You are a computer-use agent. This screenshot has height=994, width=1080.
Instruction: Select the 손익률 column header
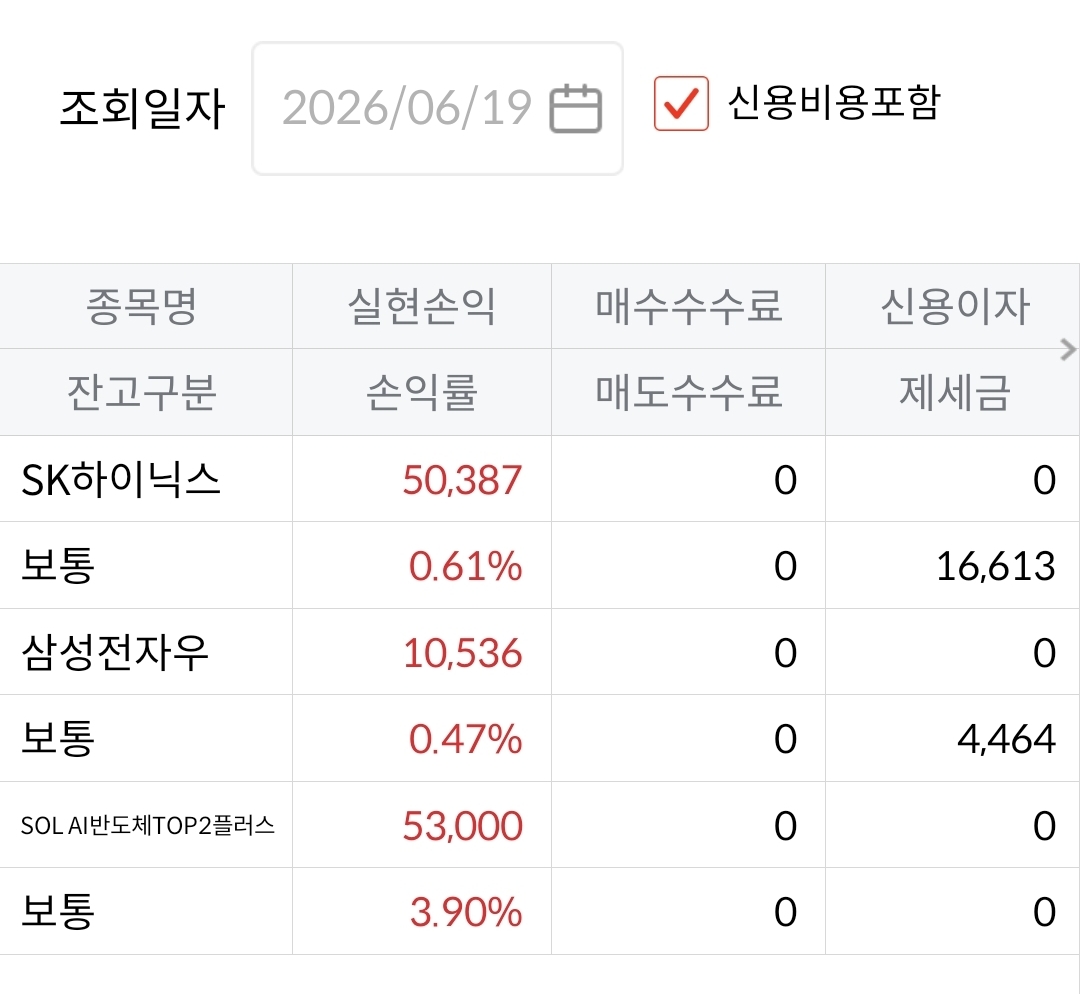[422, 393]
